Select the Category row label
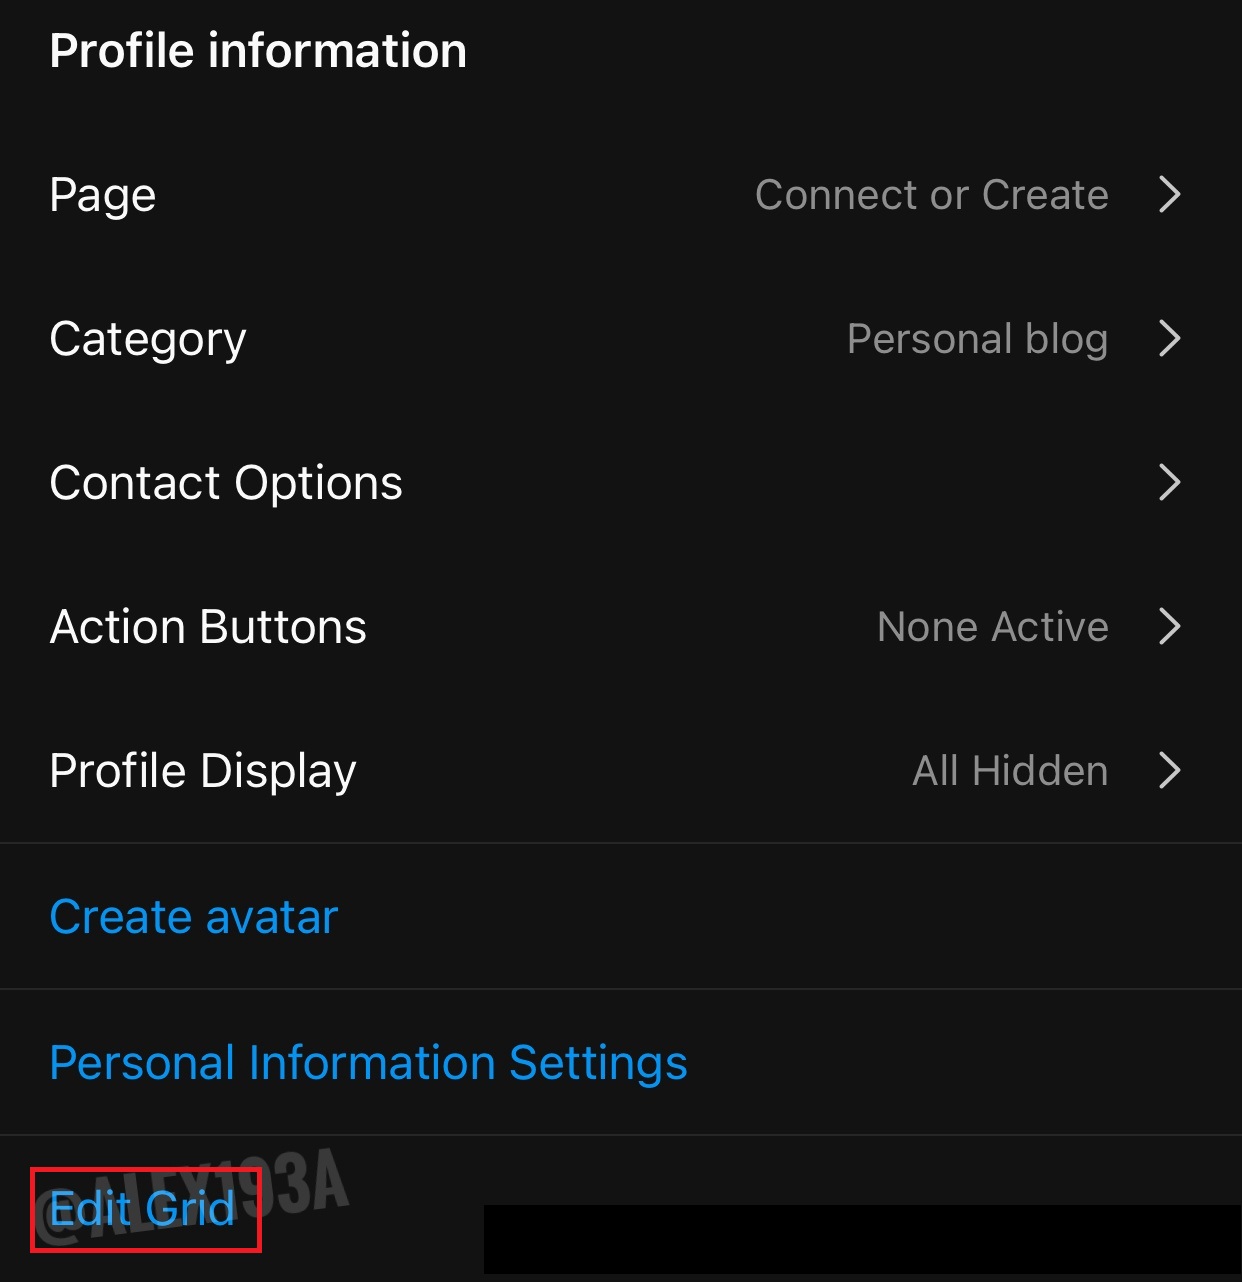This screenshot has height=1282, width=1242. coord(148,339)
